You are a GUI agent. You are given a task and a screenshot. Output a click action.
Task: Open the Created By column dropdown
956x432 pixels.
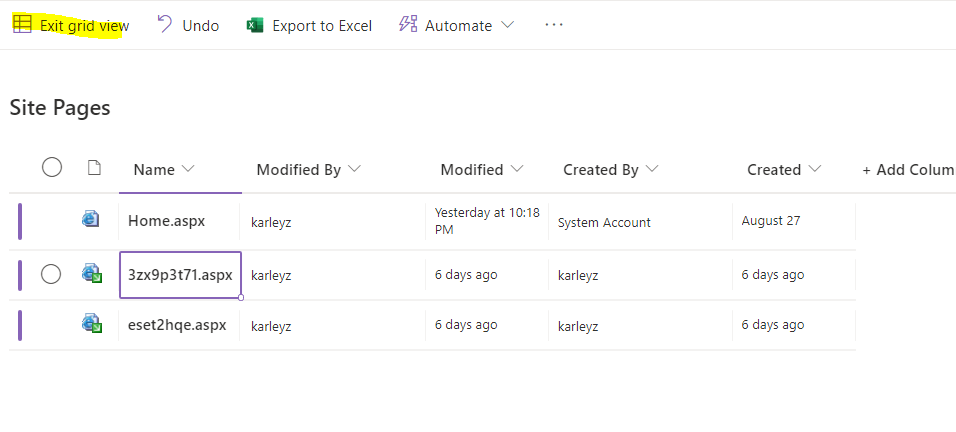[652, 169]
